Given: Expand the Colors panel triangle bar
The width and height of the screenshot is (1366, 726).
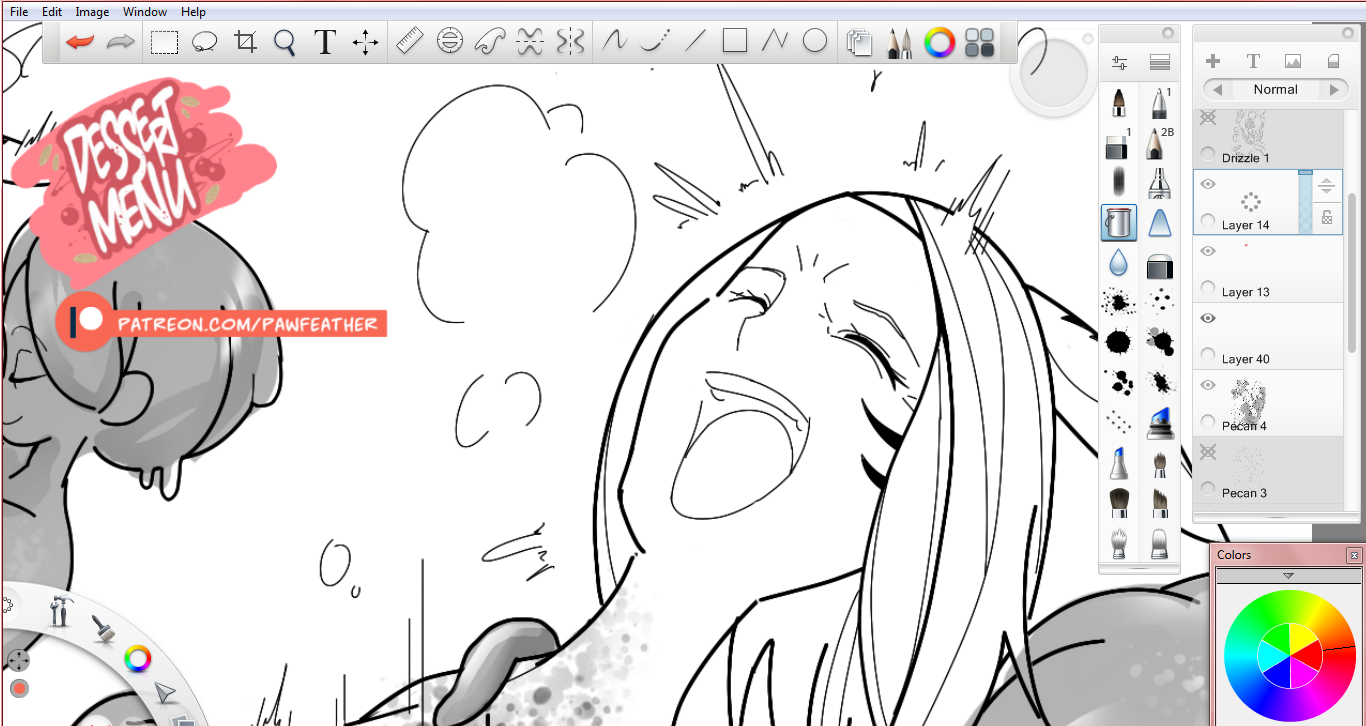Looking at the screenshot, I should (1288, 576).
